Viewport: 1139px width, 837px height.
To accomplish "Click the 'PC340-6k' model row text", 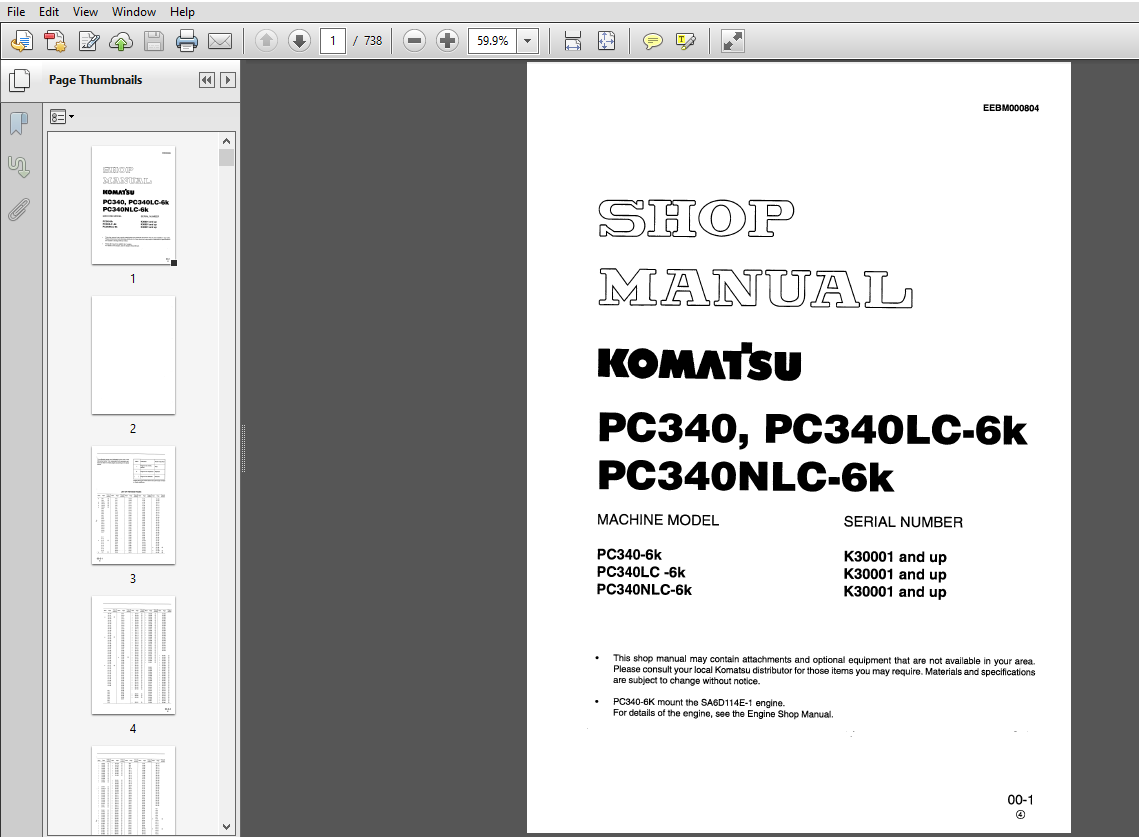I will click(629, 555).
